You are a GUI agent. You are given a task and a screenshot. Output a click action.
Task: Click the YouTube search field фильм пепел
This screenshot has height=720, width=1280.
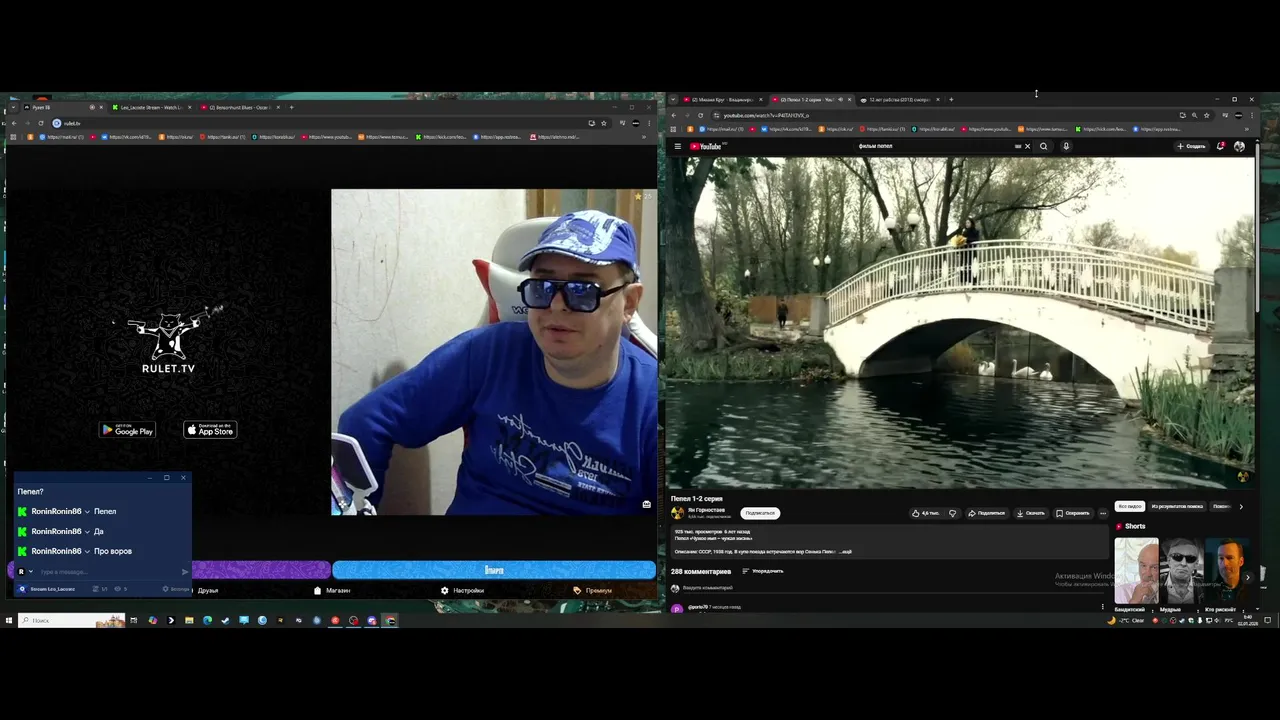coord(935,146)
